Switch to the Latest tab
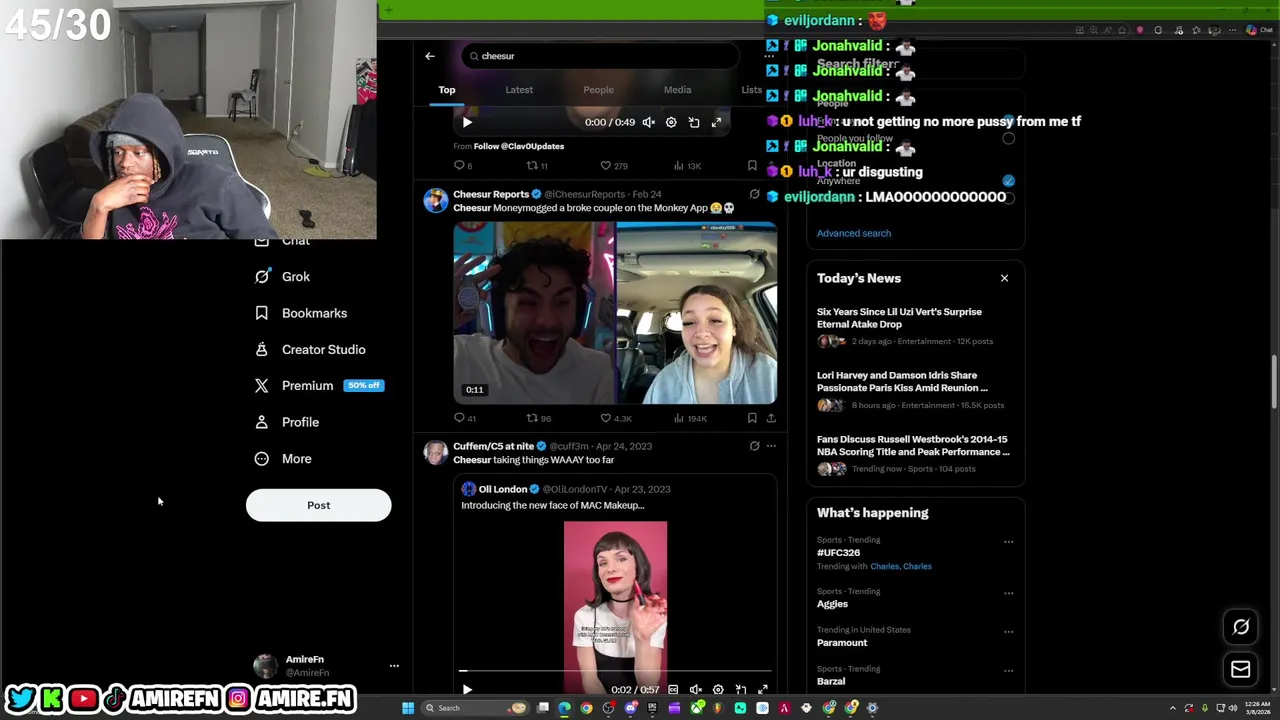The image size is (1280, 720). [519, 90]
